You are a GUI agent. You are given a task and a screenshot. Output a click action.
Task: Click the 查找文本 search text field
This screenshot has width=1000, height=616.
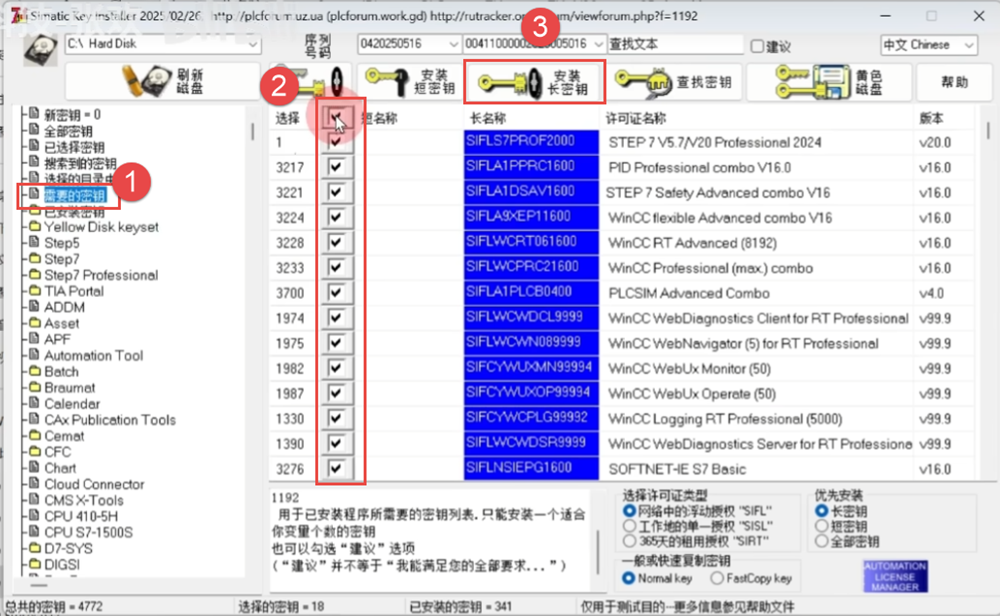[x=675, y=44]
